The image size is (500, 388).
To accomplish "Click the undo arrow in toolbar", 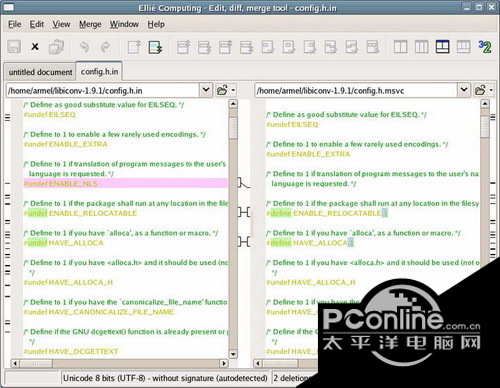I will pos(84,47).
